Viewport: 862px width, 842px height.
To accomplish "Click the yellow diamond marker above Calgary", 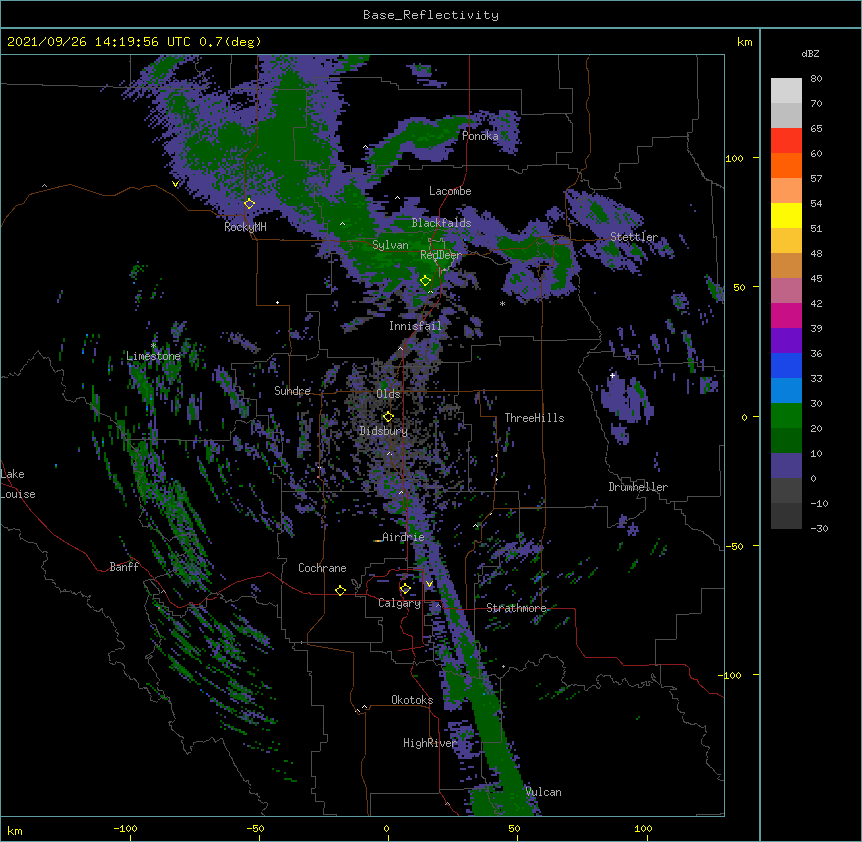I will (405, 589).
